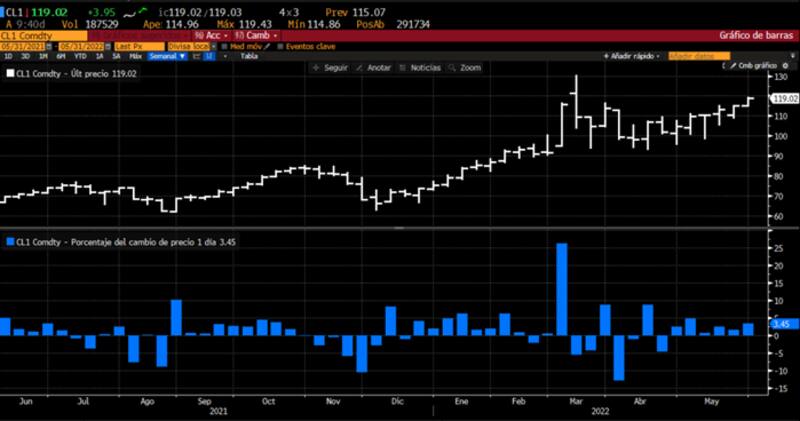Click blue legend swatch of price change series
Image resolution: width=800 pixels, height=421 pixels.
(x=10, y=241)
